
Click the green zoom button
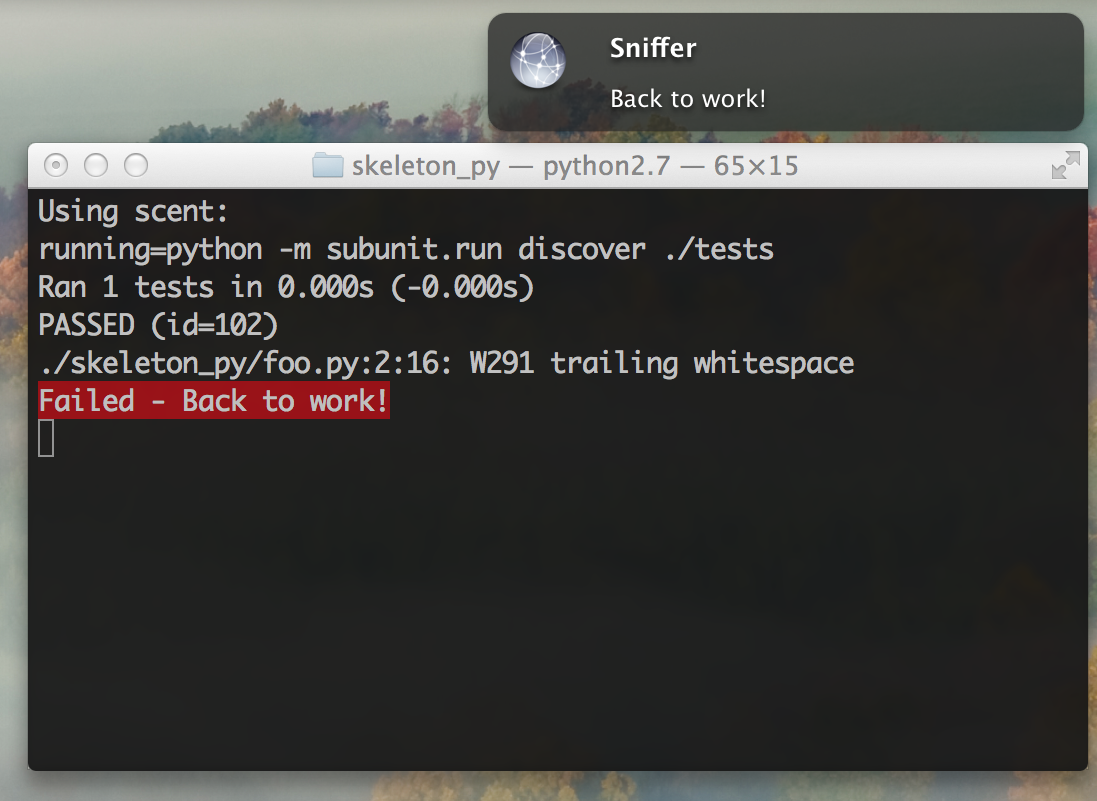point(135,165)
